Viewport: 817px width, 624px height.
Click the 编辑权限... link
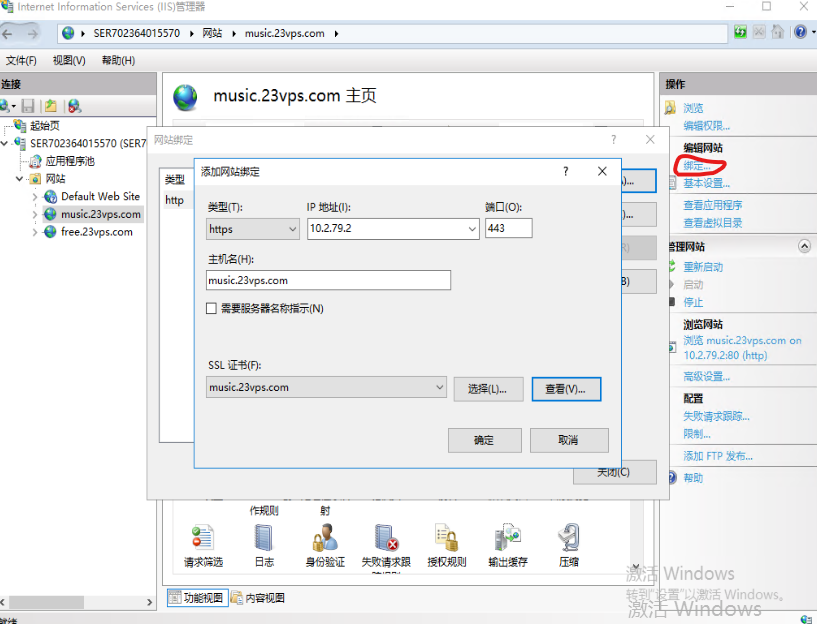pos(707,126)
